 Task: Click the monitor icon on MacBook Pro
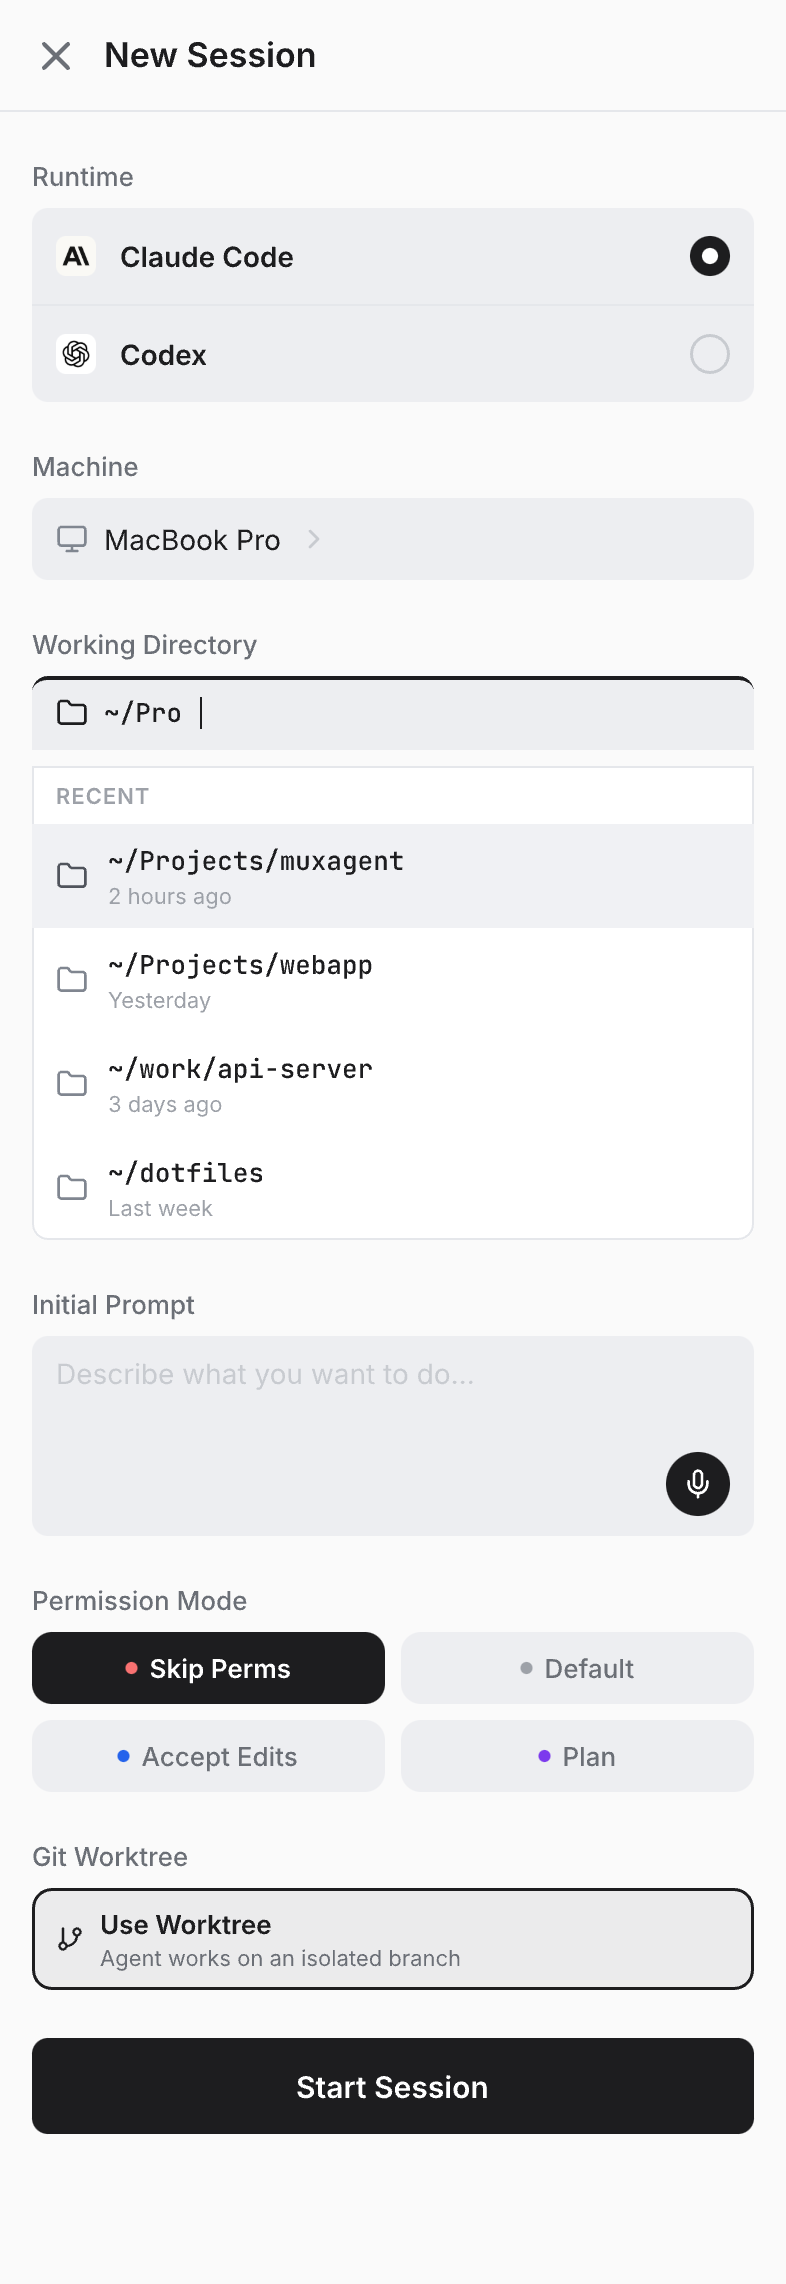tap(71, 539)
